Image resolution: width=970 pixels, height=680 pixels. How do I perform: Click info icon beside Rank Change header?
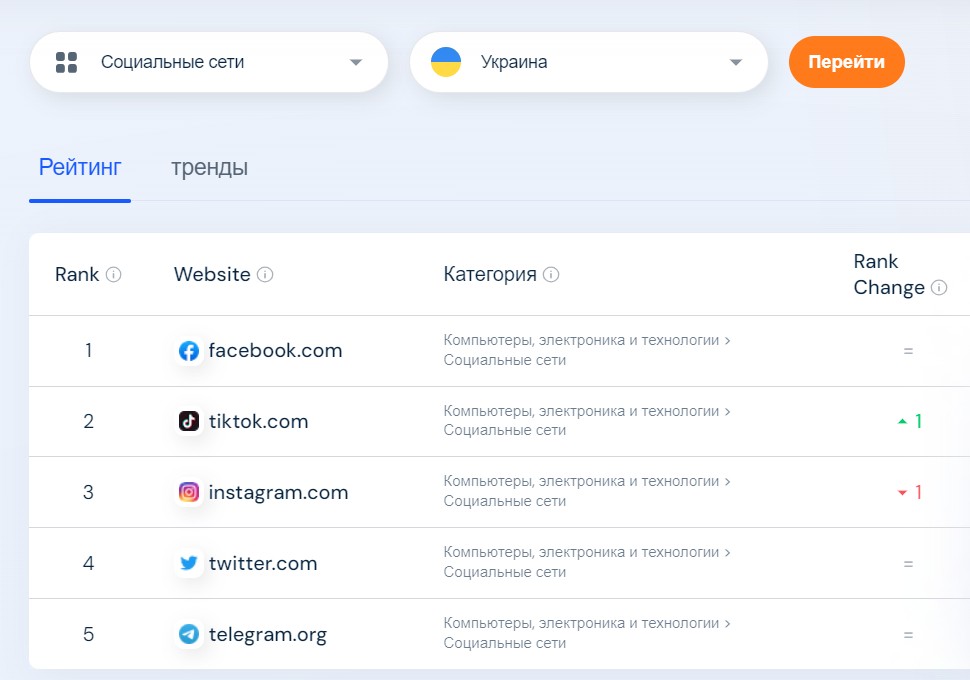coord(939,288)
